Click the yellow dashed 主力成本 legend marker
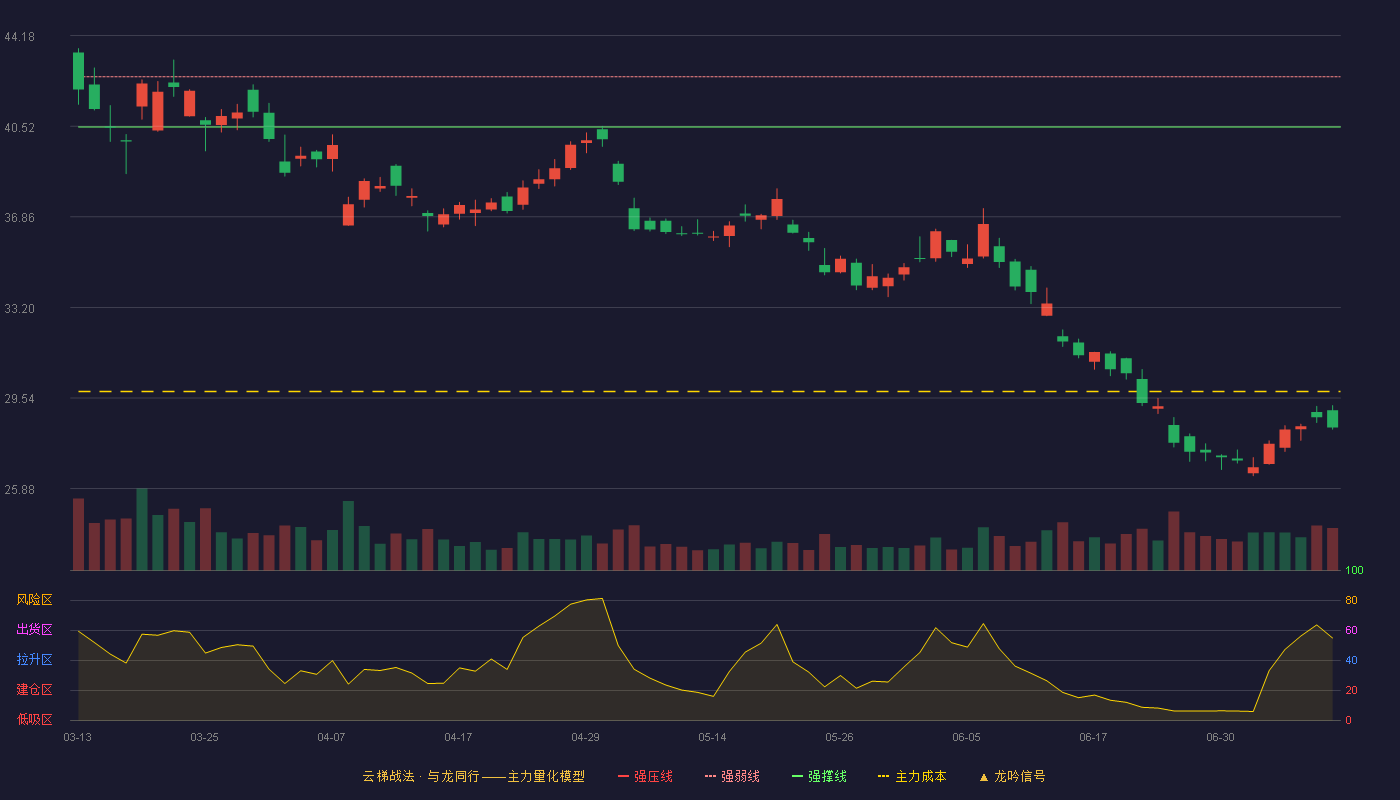Screen dimensions: 1400x800 pos(884,776)
